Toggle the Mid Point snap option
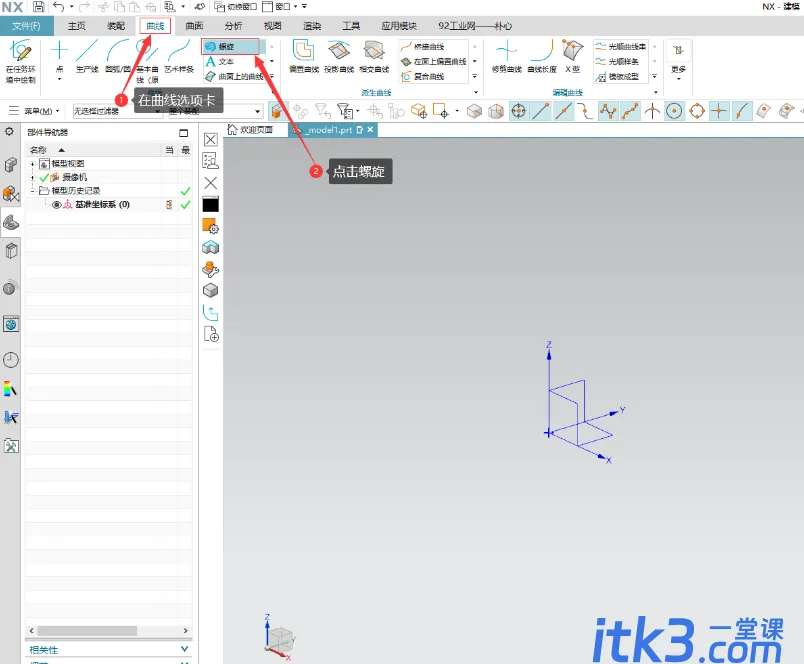This screenshot has width=804, height=664. click(564, 111)
